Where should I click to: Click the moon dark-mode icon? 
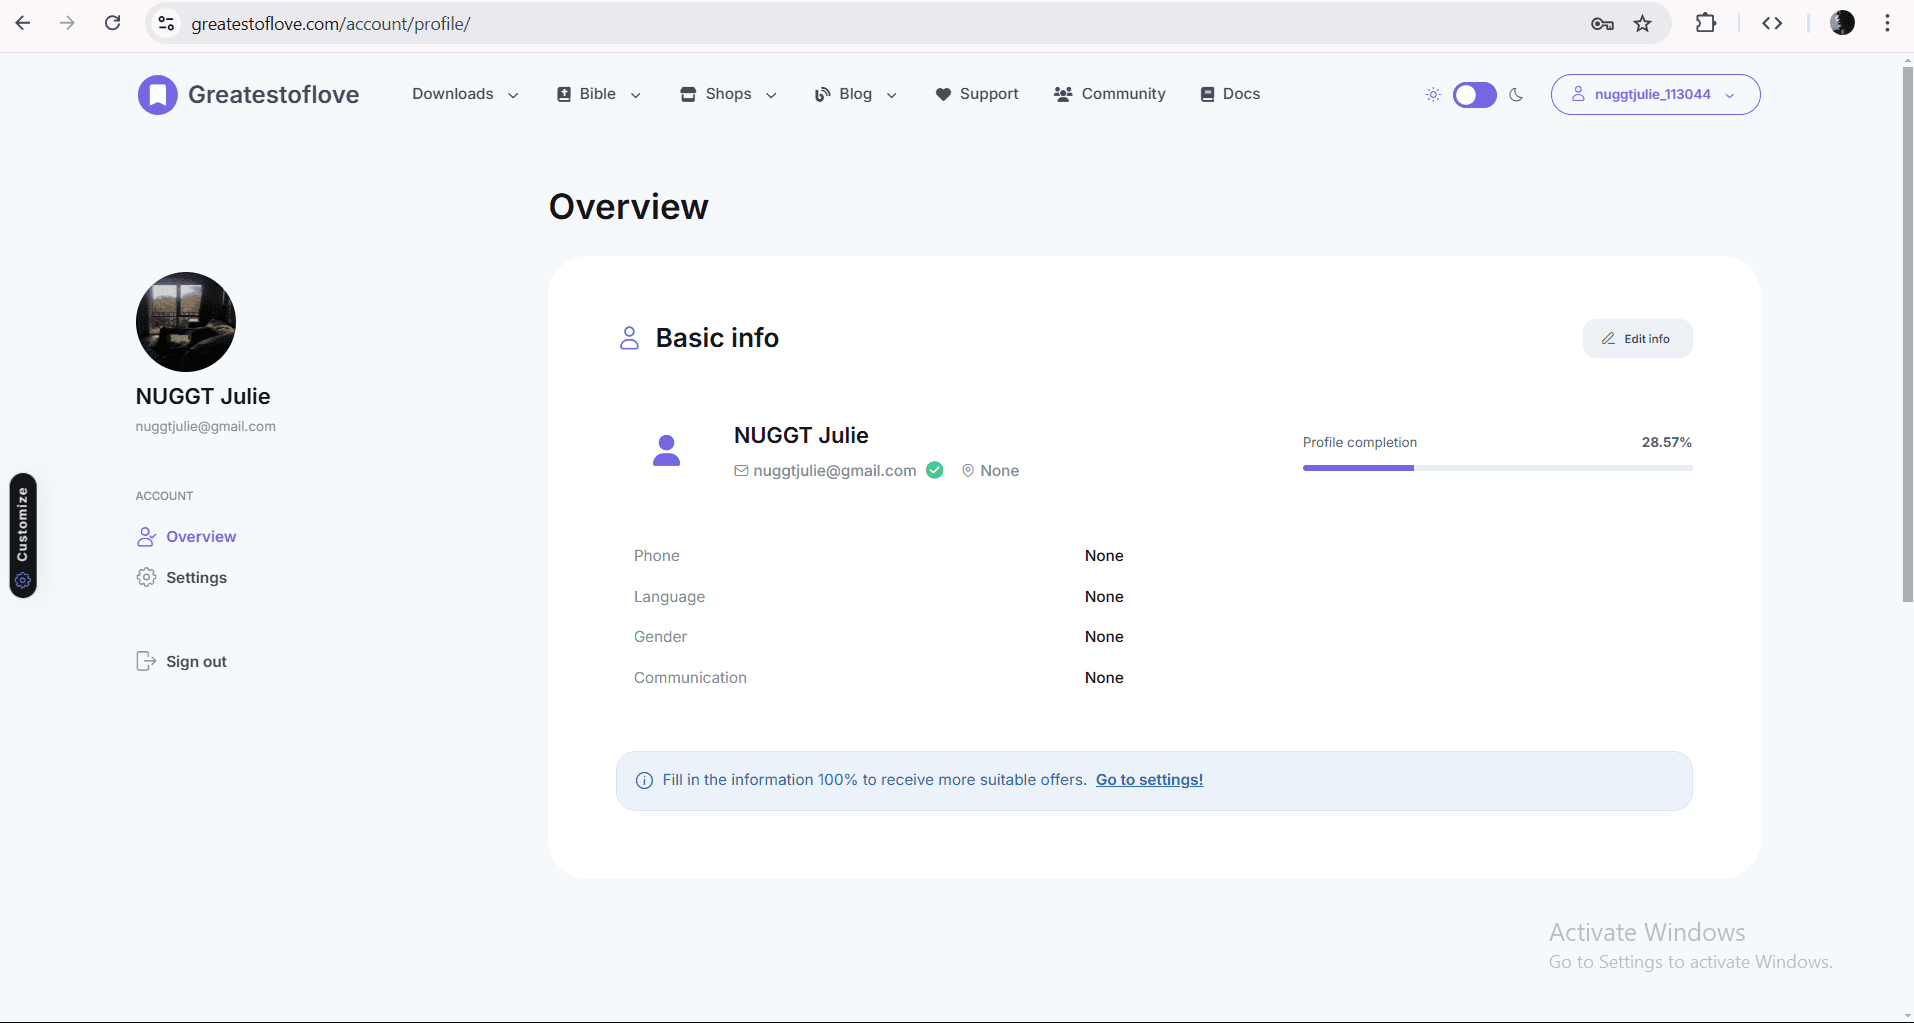(1516, 95)
